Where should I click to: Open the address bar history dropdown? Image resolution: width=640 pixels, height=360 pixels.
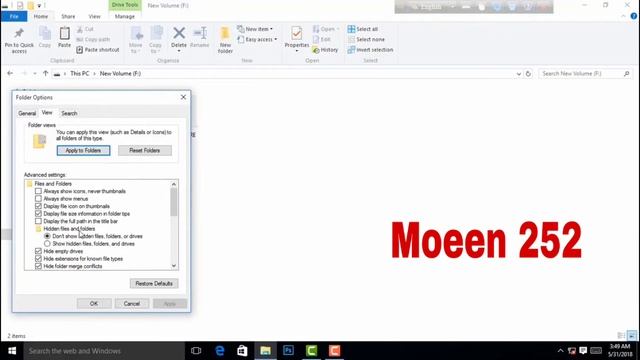519,74
